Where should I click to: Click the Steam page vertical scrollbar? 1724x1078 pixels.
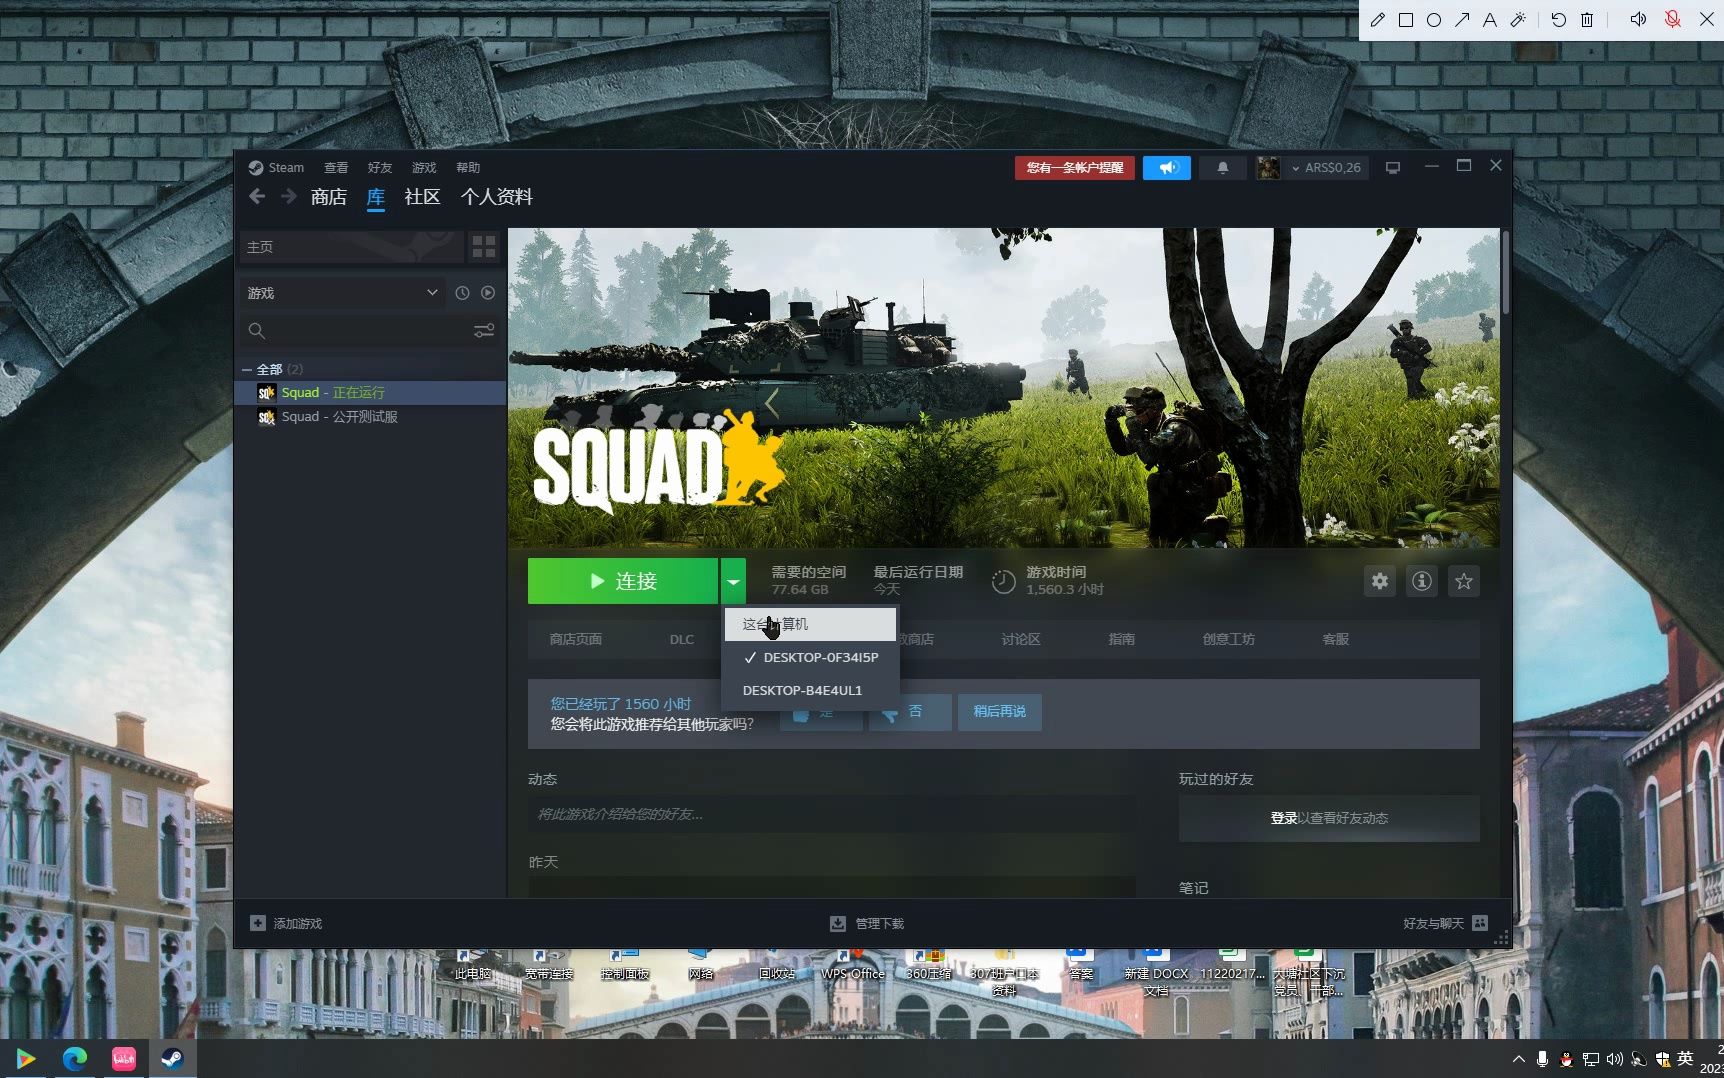point(1505,272)
